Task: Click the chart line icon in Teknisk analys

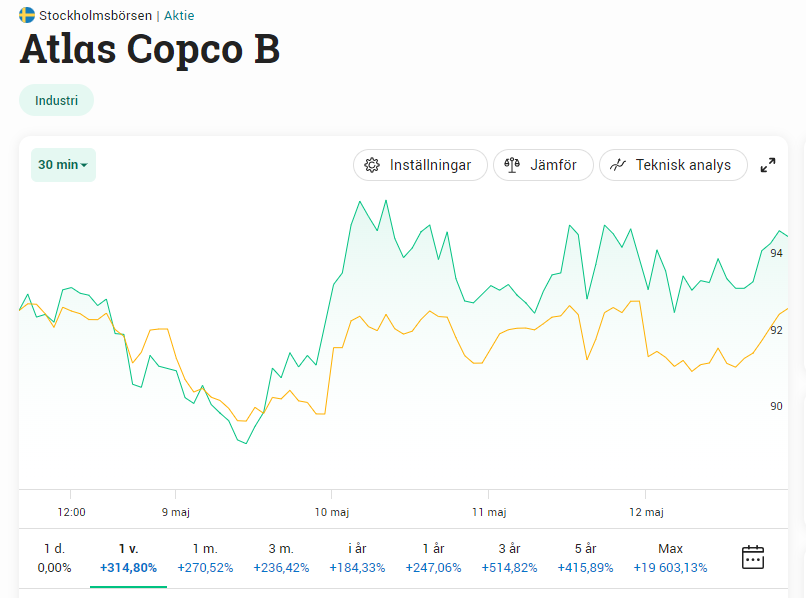Action: coord(618,165)
